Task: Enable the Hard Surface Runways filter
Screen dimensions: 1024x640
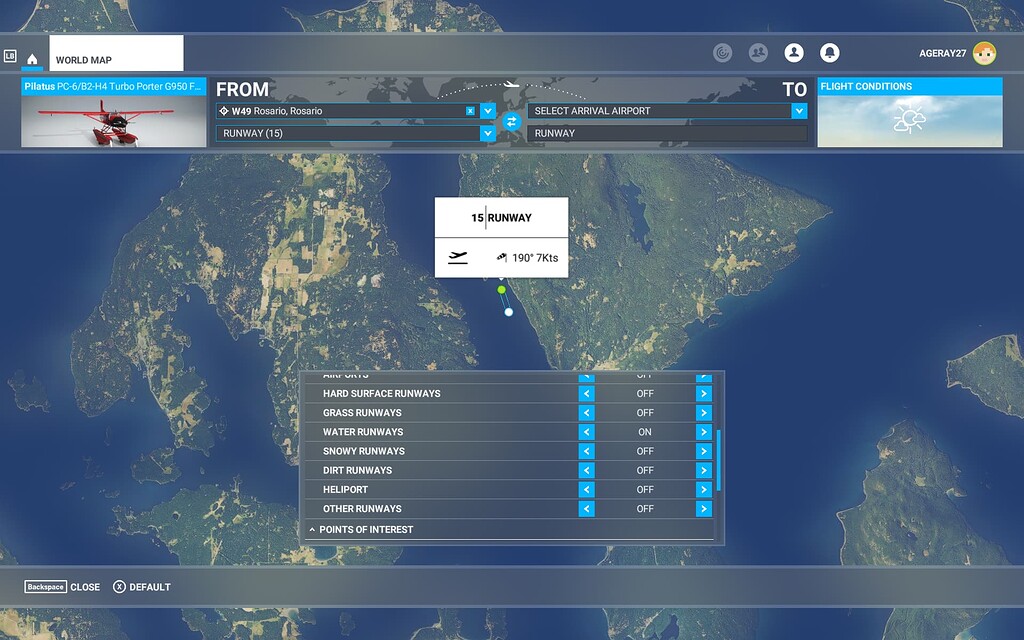Action: (704, 393)
